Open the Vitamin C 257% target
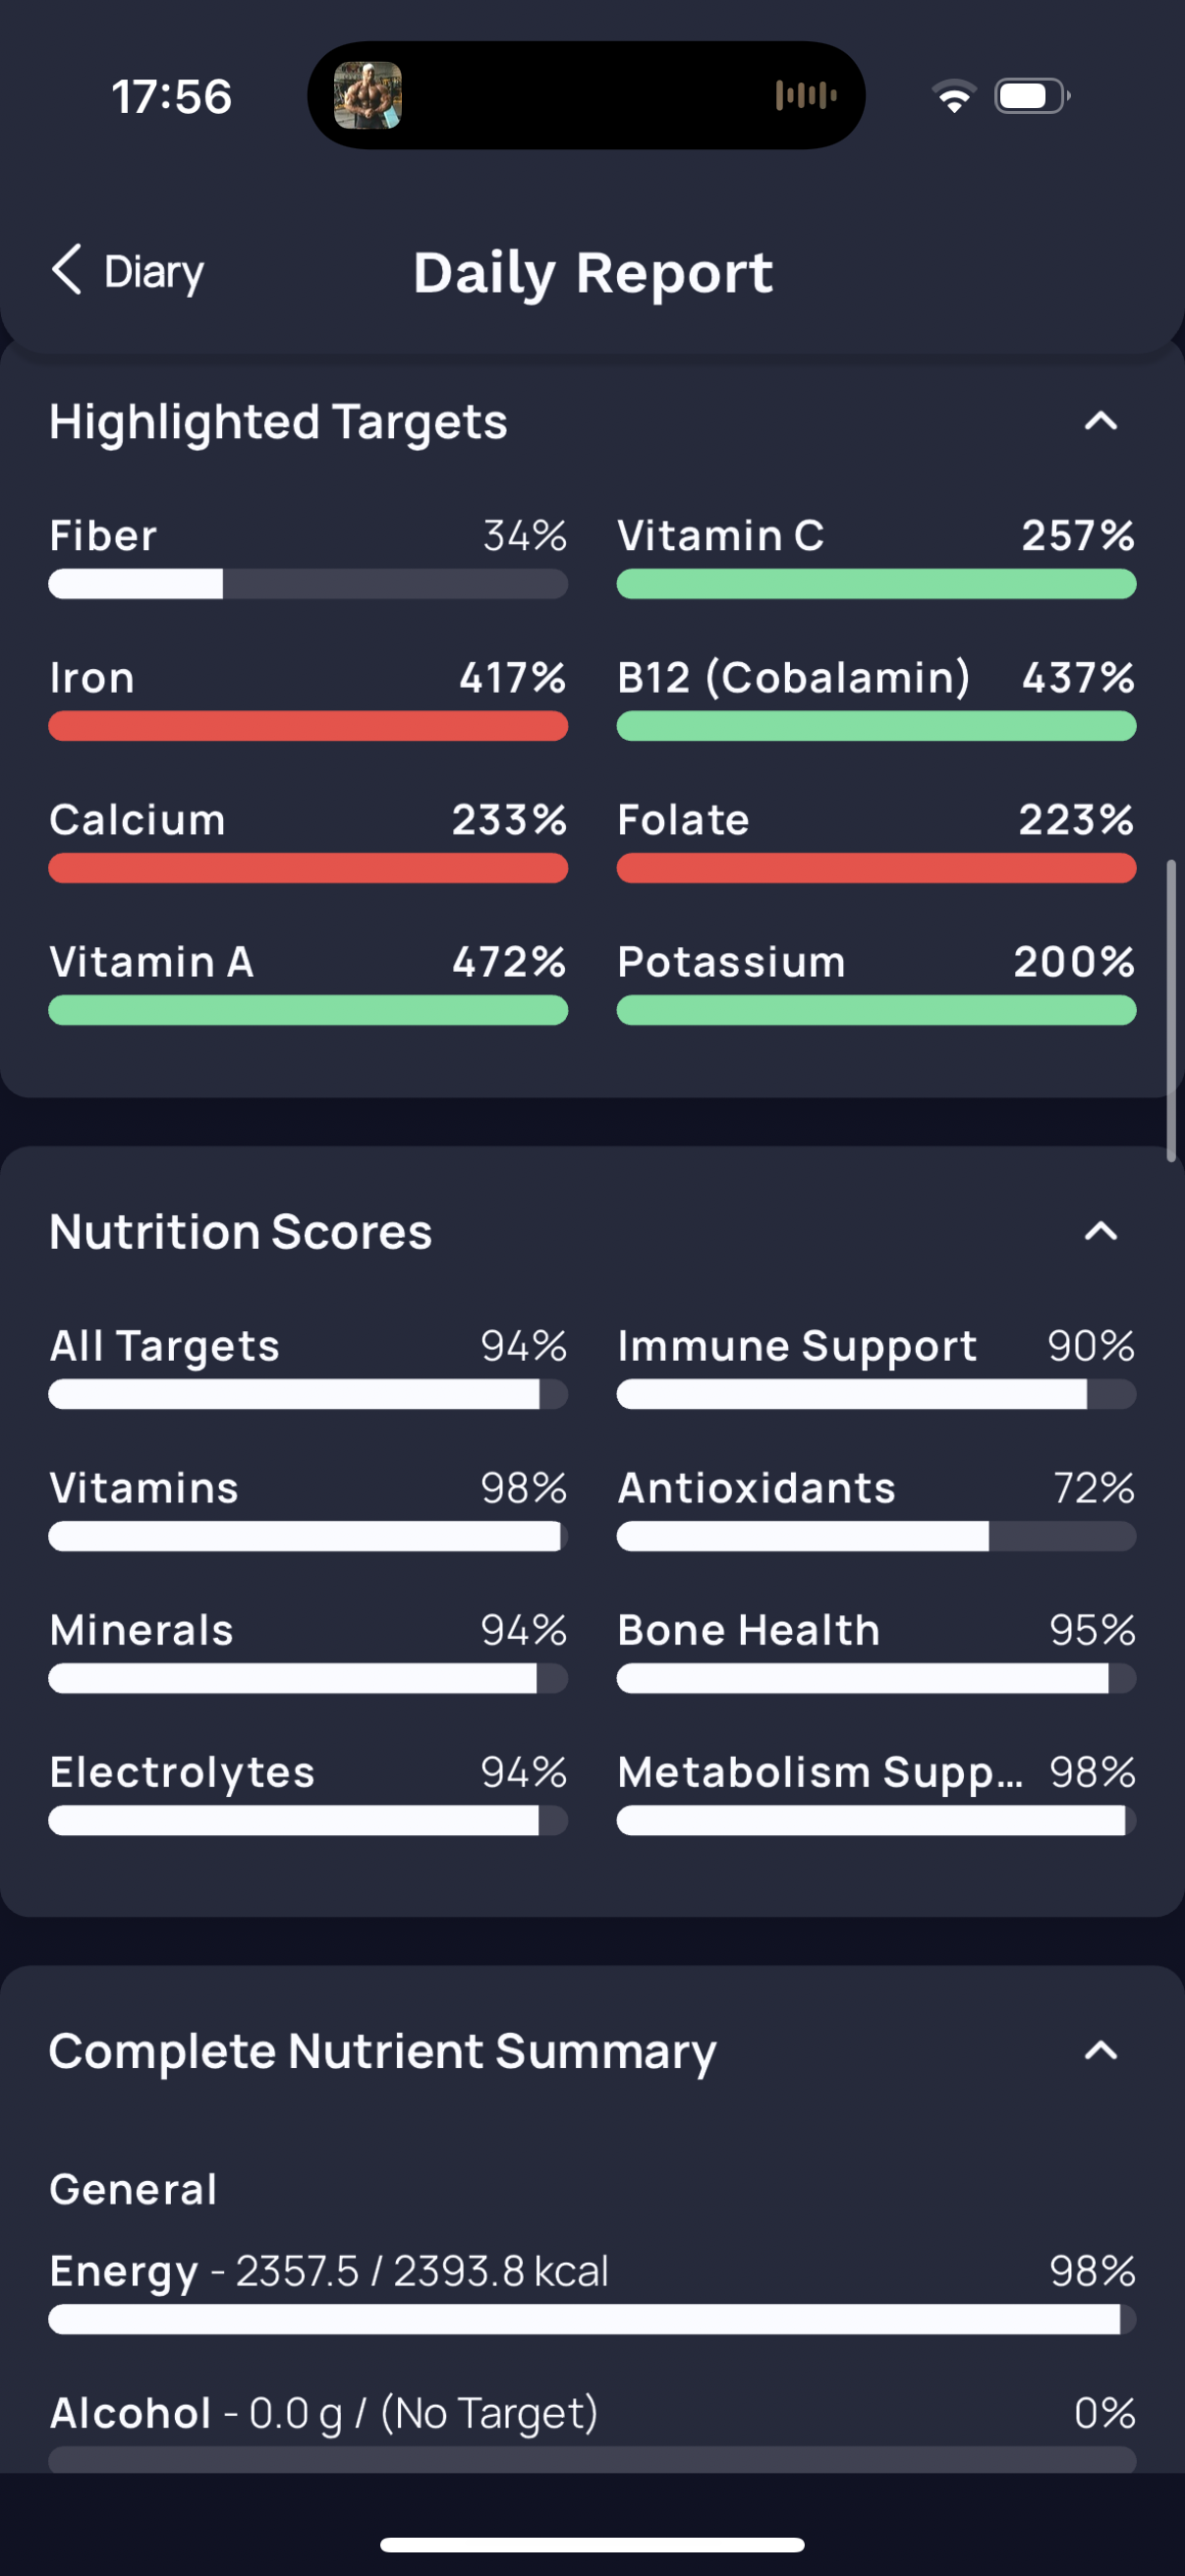The image size is (1185, 2576). 876,556
